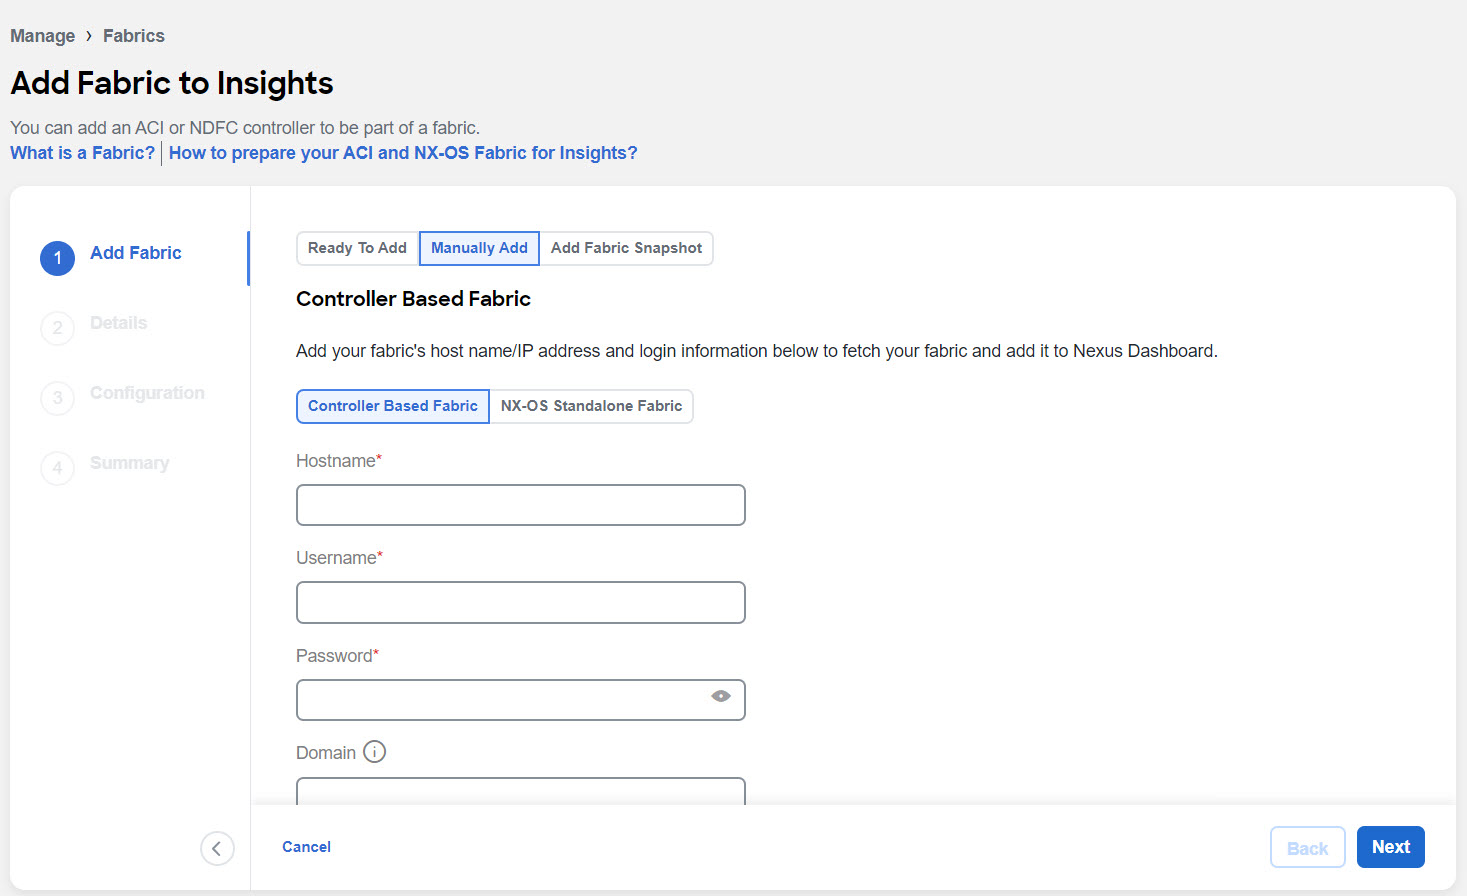Select the Summary step in the wizard
Viewport: 1467px width, 896px height.
[129, 463]
